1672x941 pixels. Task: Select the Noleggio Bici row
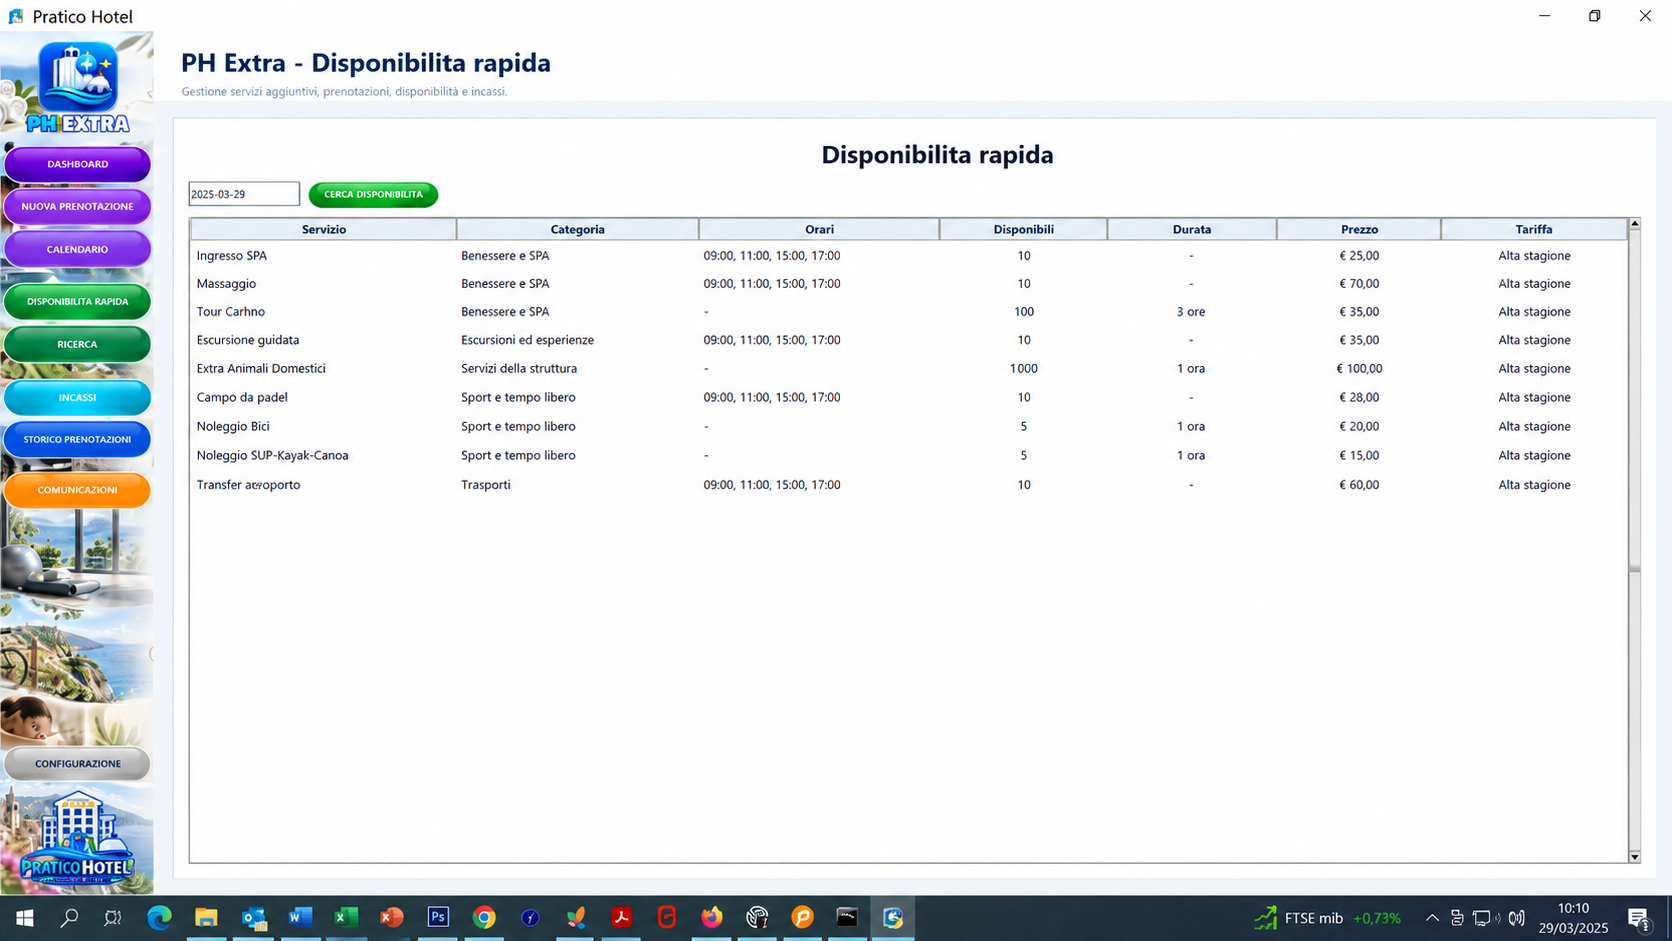point(908,426)
